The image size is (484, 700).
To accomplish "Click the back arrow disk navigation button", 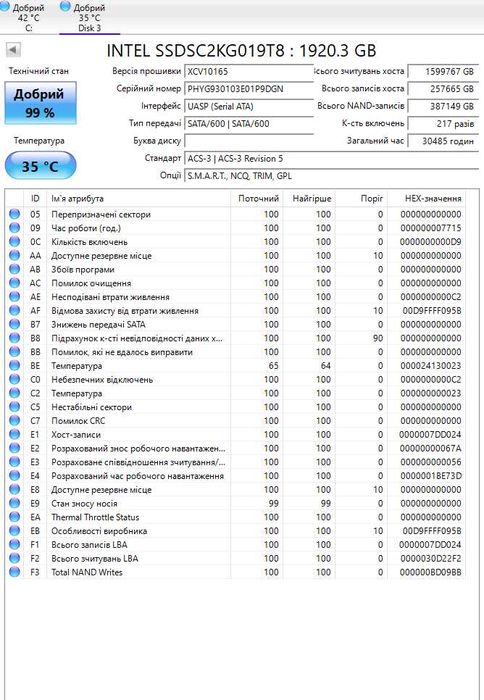I will tap(13, 50).
